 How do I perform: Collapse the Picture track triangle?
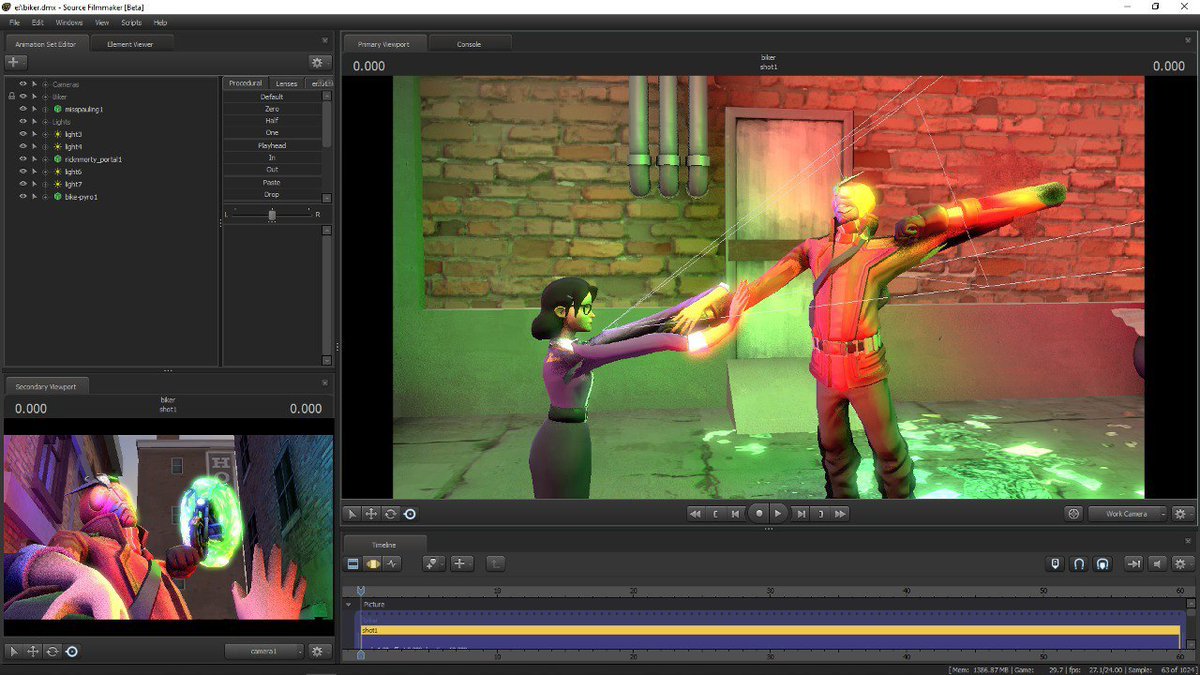click(349, 604)
